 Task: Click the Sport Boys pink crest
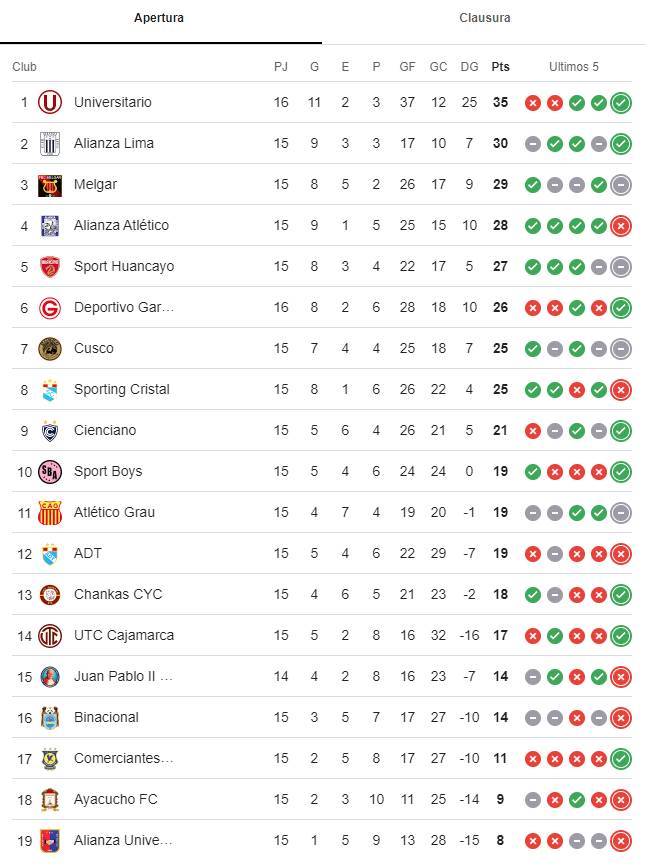click(50, 472)
